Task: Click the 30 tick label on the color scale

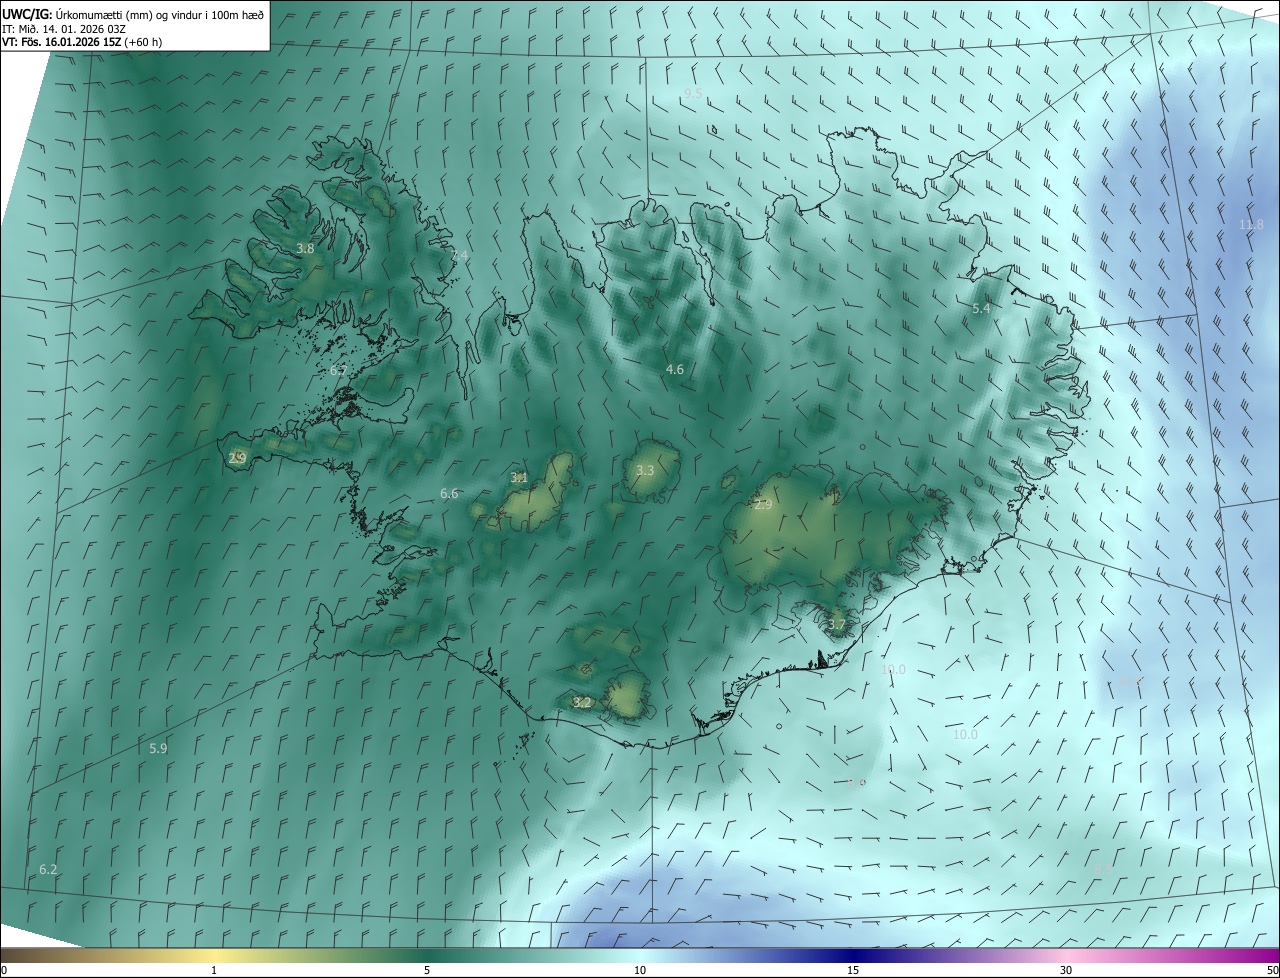Action: (x=1066, y=970)
